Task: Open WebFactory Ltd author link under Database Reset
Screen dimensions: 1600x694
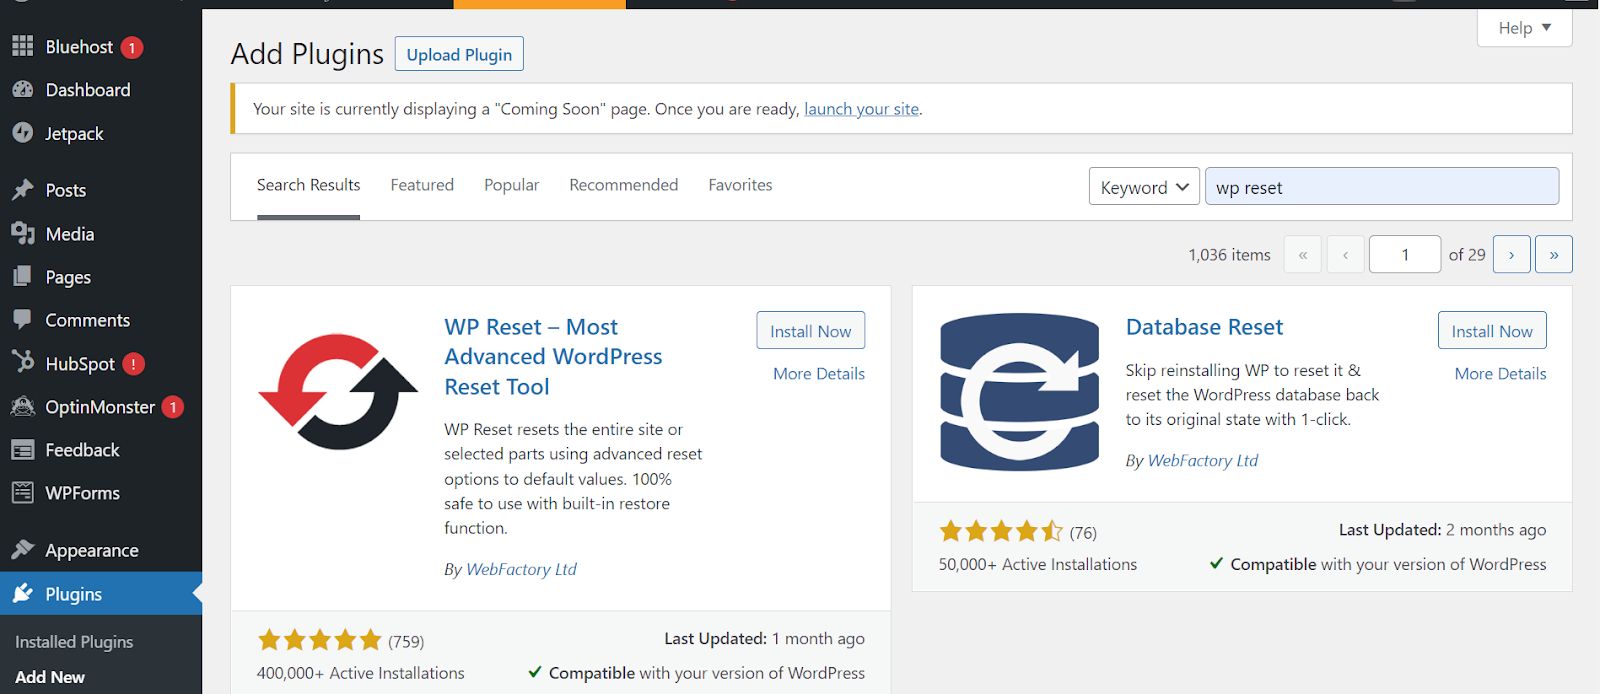Action: 1203,460
